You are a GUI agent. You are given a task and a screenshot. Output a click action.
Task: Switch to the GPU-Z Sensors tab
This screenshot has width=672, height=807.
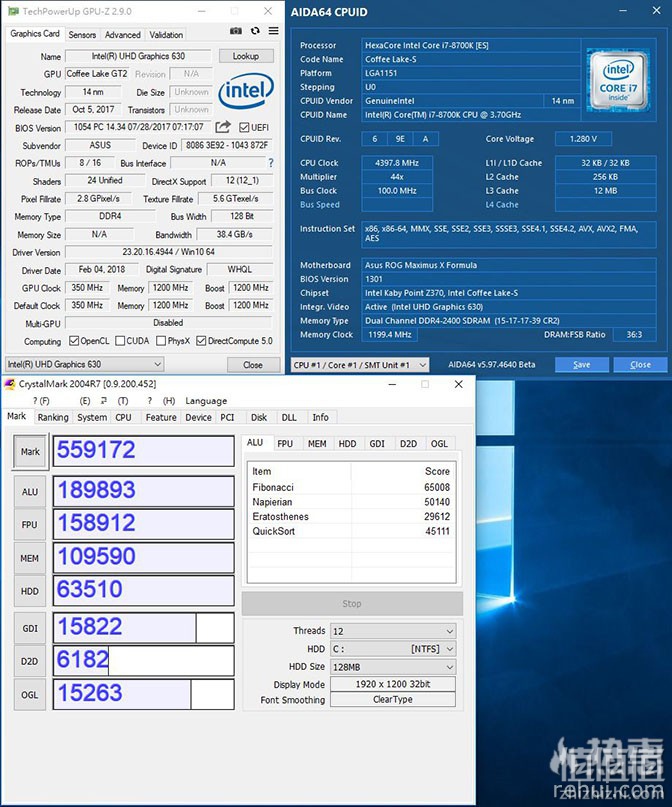coord(82,34)
